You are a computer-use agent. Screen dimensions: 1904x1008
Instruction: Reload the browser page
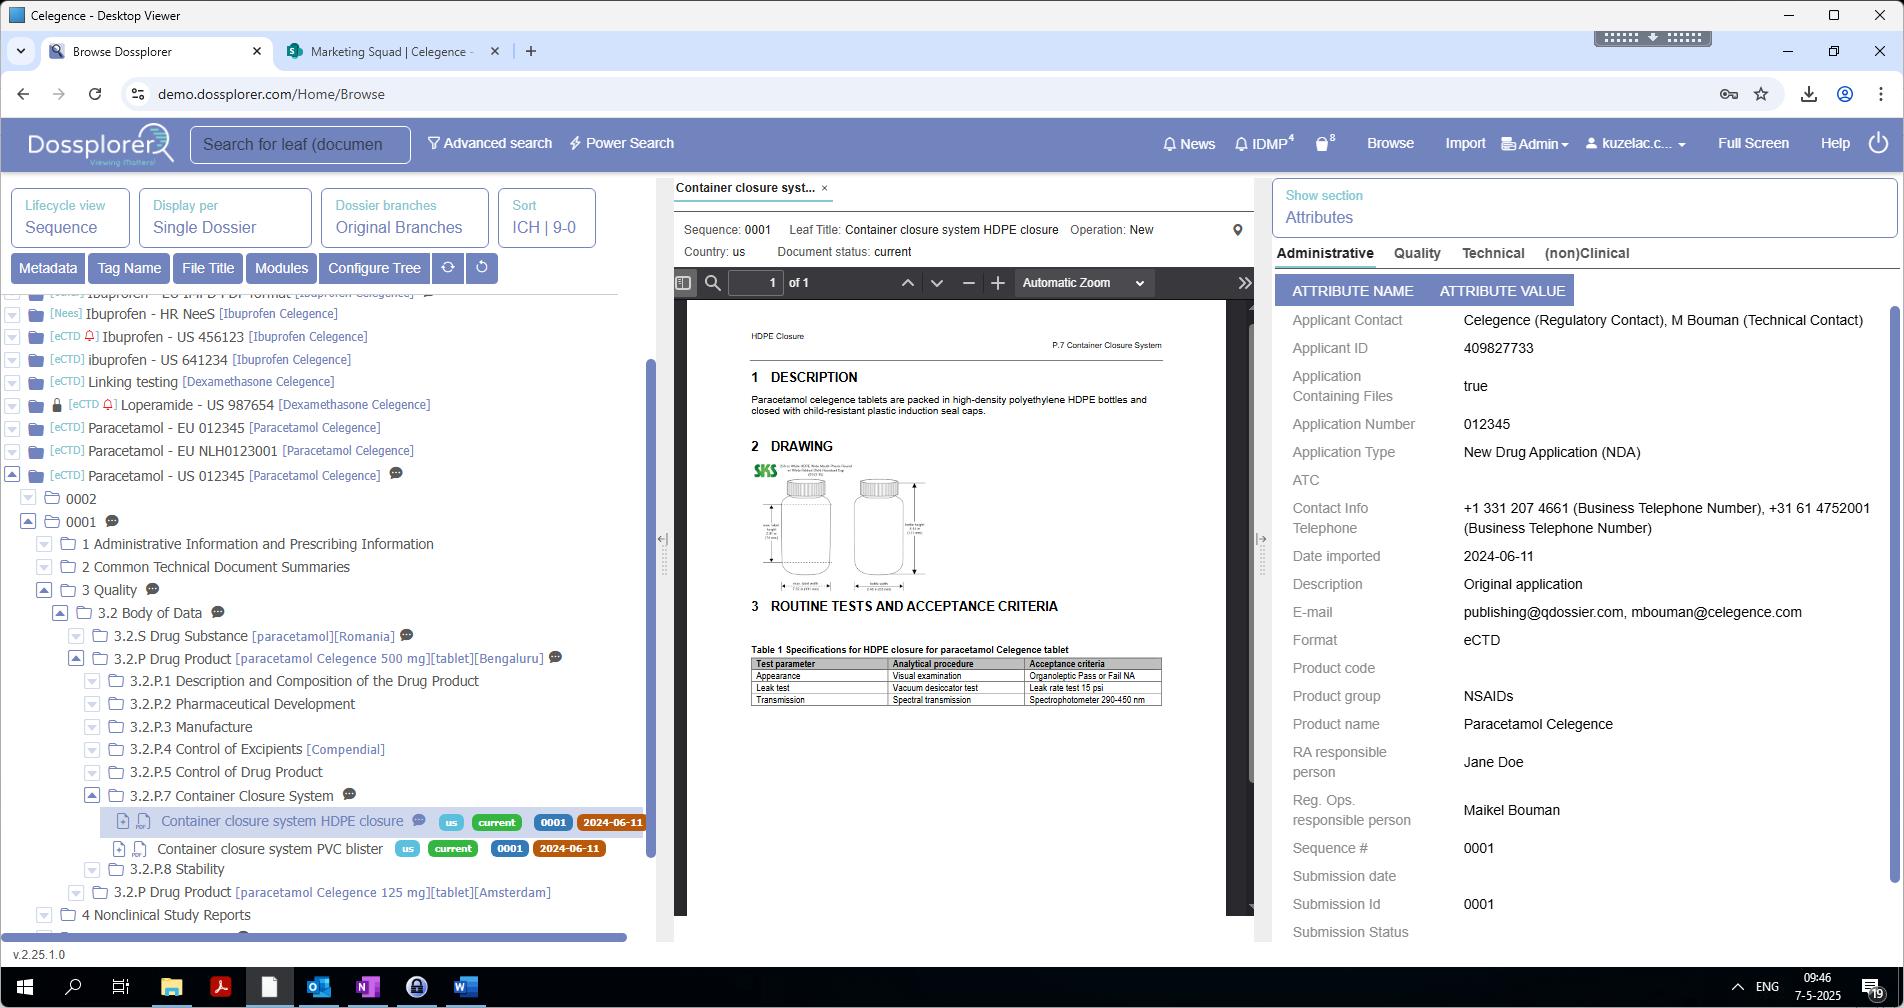(95, 94)
